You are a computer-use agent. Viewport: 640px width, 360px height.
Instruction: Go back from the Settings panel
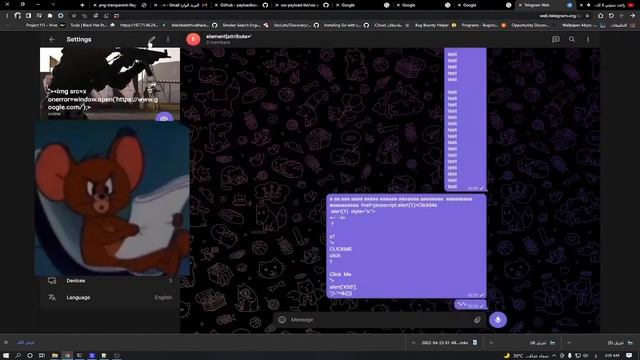tap(52, 40)
